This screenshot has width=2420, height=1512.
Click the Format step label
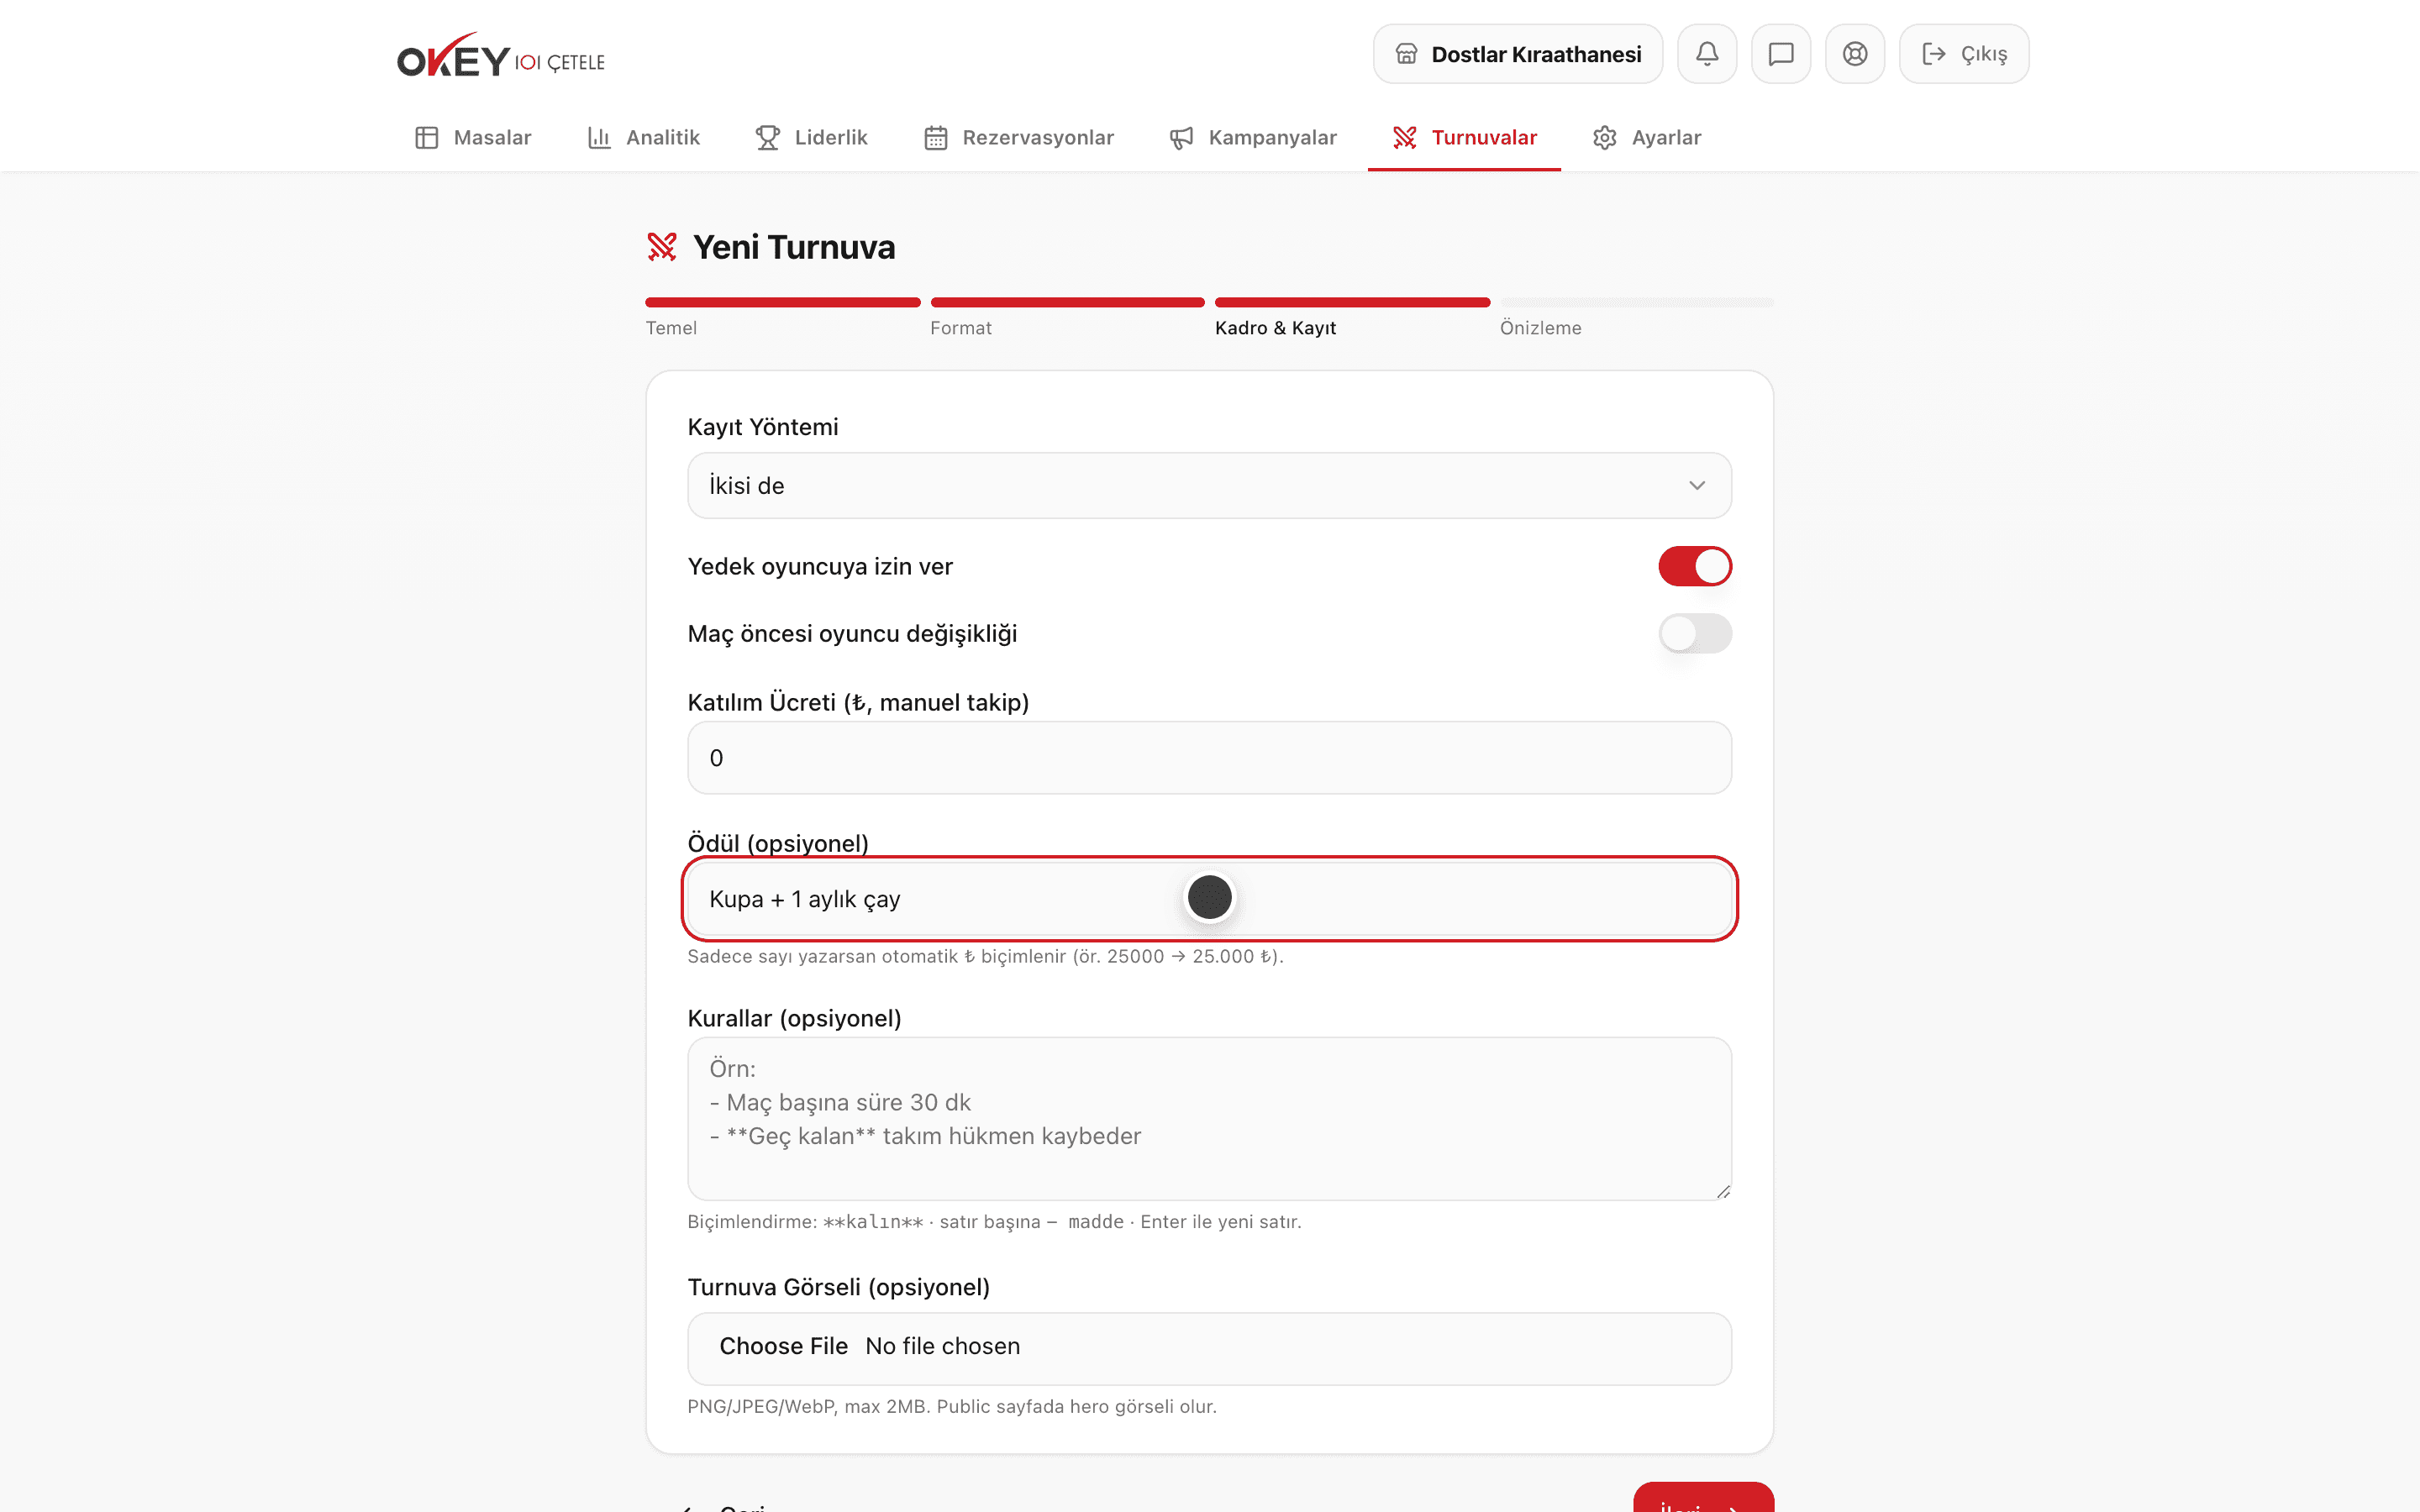tap(961, 328)
